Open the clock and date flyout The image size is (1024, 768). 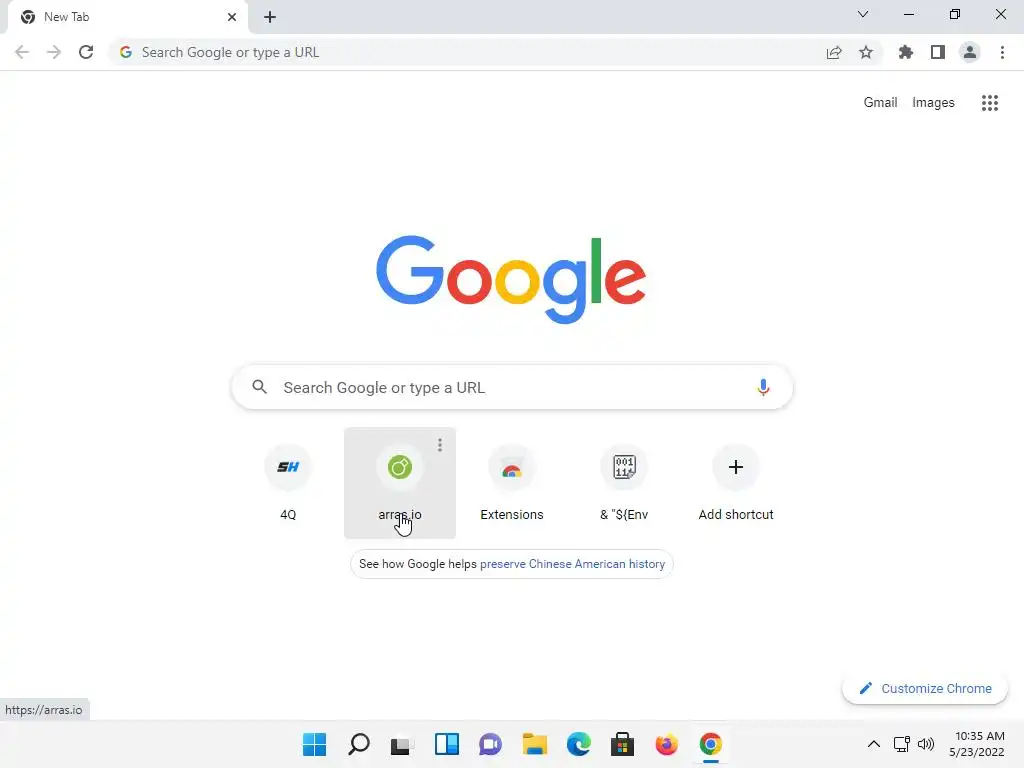click(977, 744)
